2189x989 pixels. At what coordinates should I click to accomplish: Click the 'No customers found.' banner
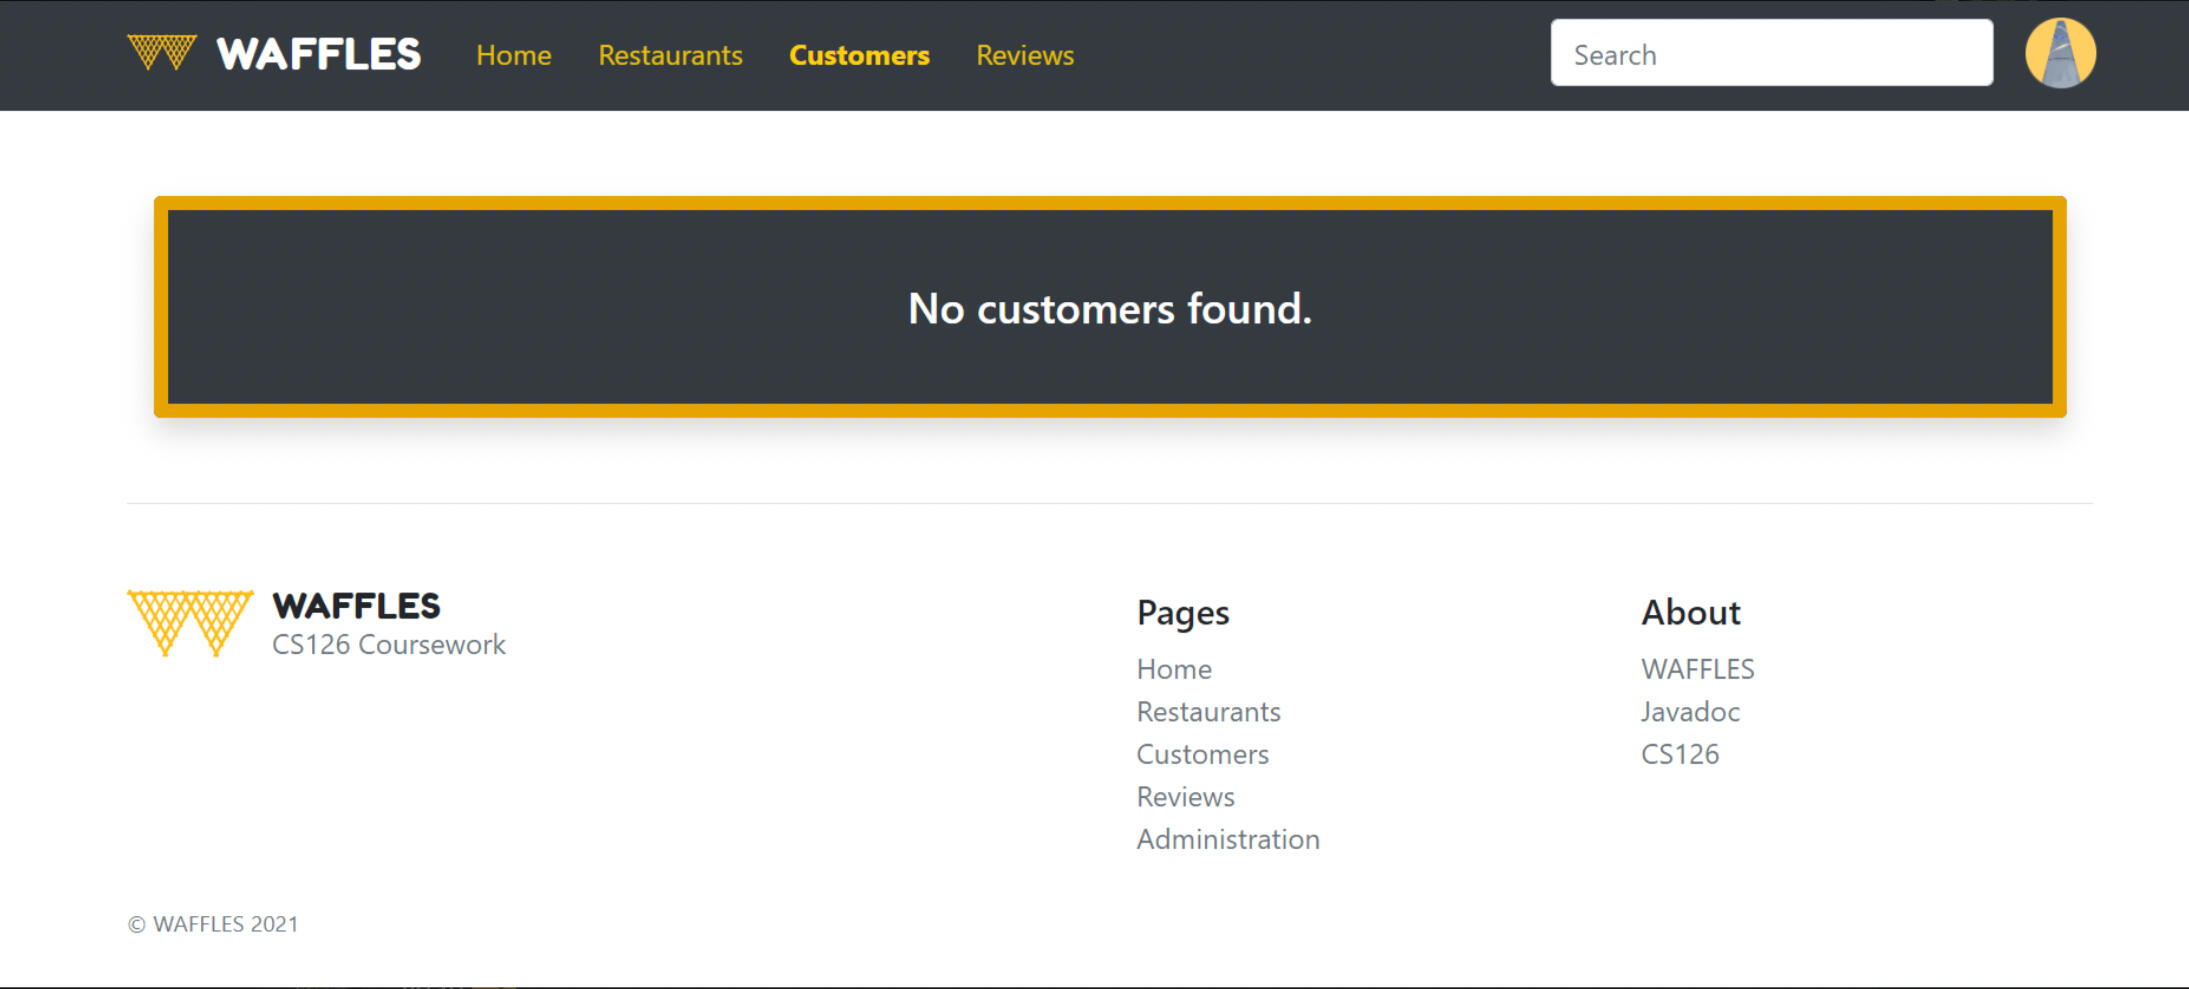tap(1109, 308)
